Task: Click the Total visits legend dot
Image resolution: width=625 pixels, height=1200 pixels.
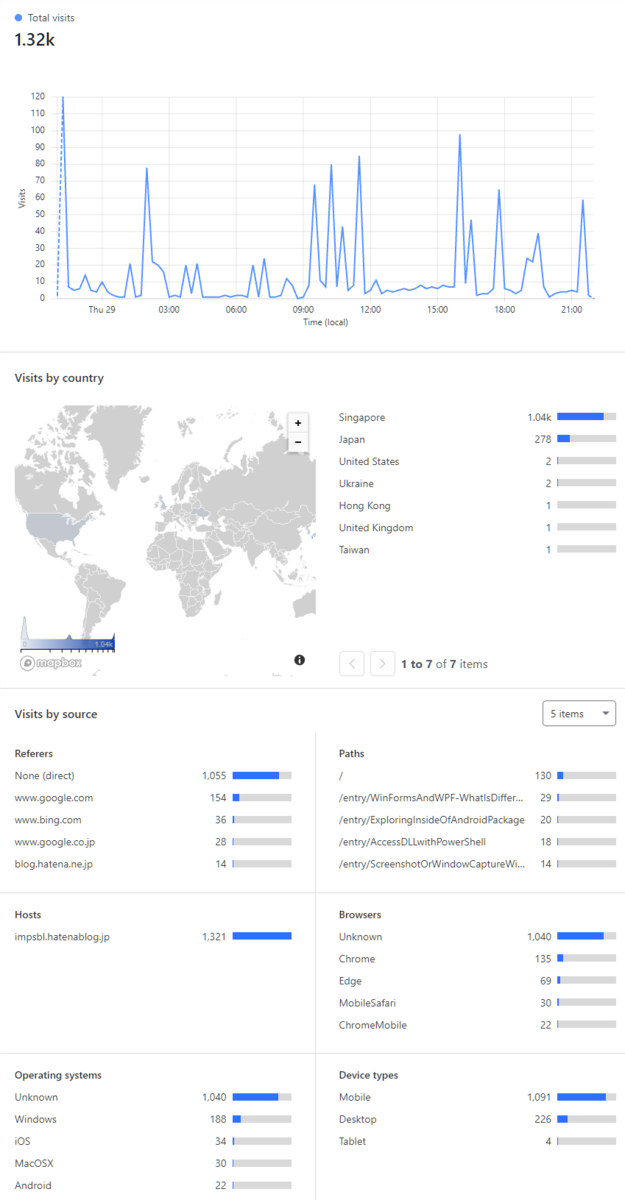Action: coord(18,18)
